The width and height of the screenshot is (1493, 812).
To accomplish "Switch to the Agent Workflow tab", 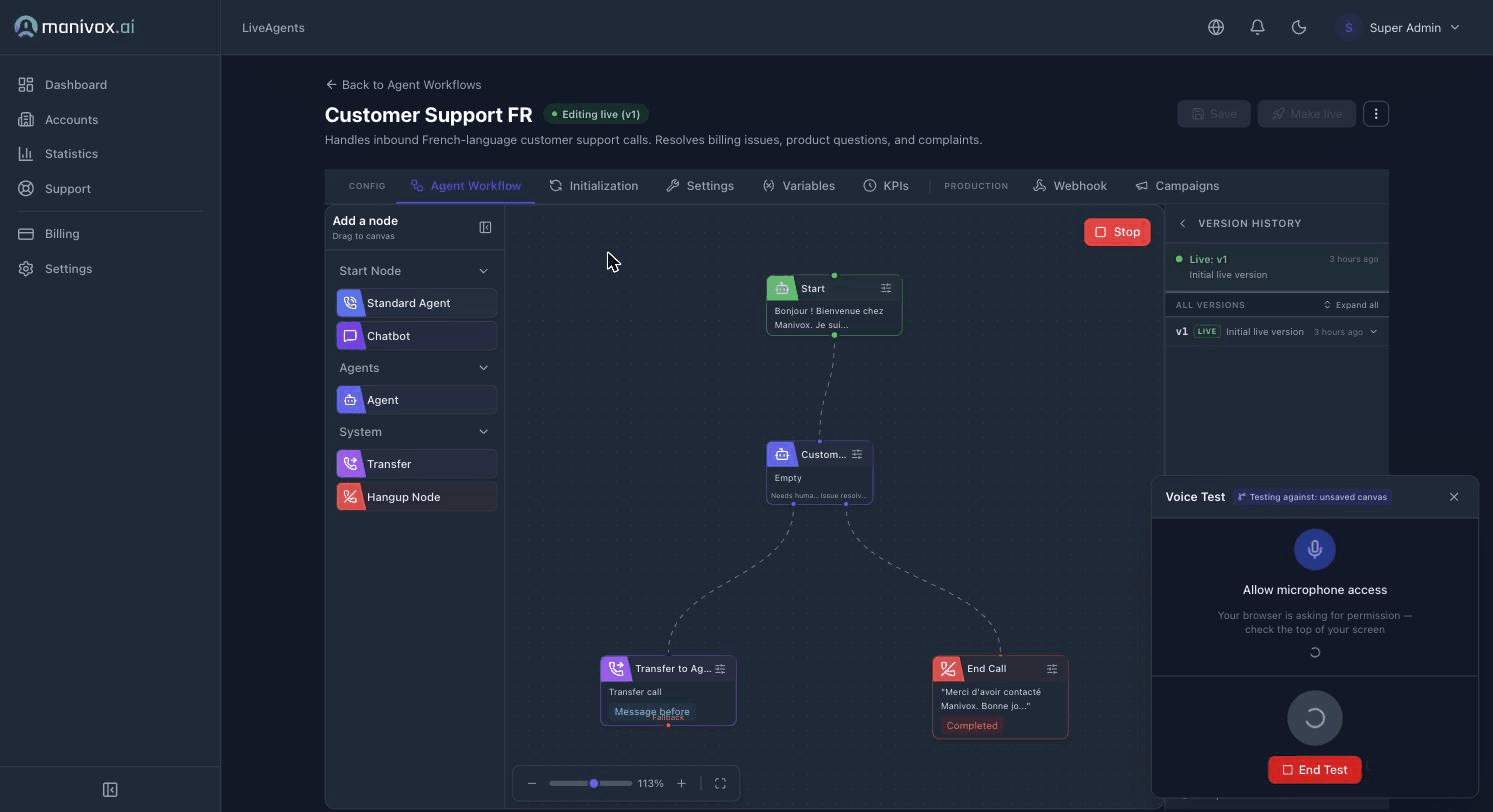I will (465, 186).
